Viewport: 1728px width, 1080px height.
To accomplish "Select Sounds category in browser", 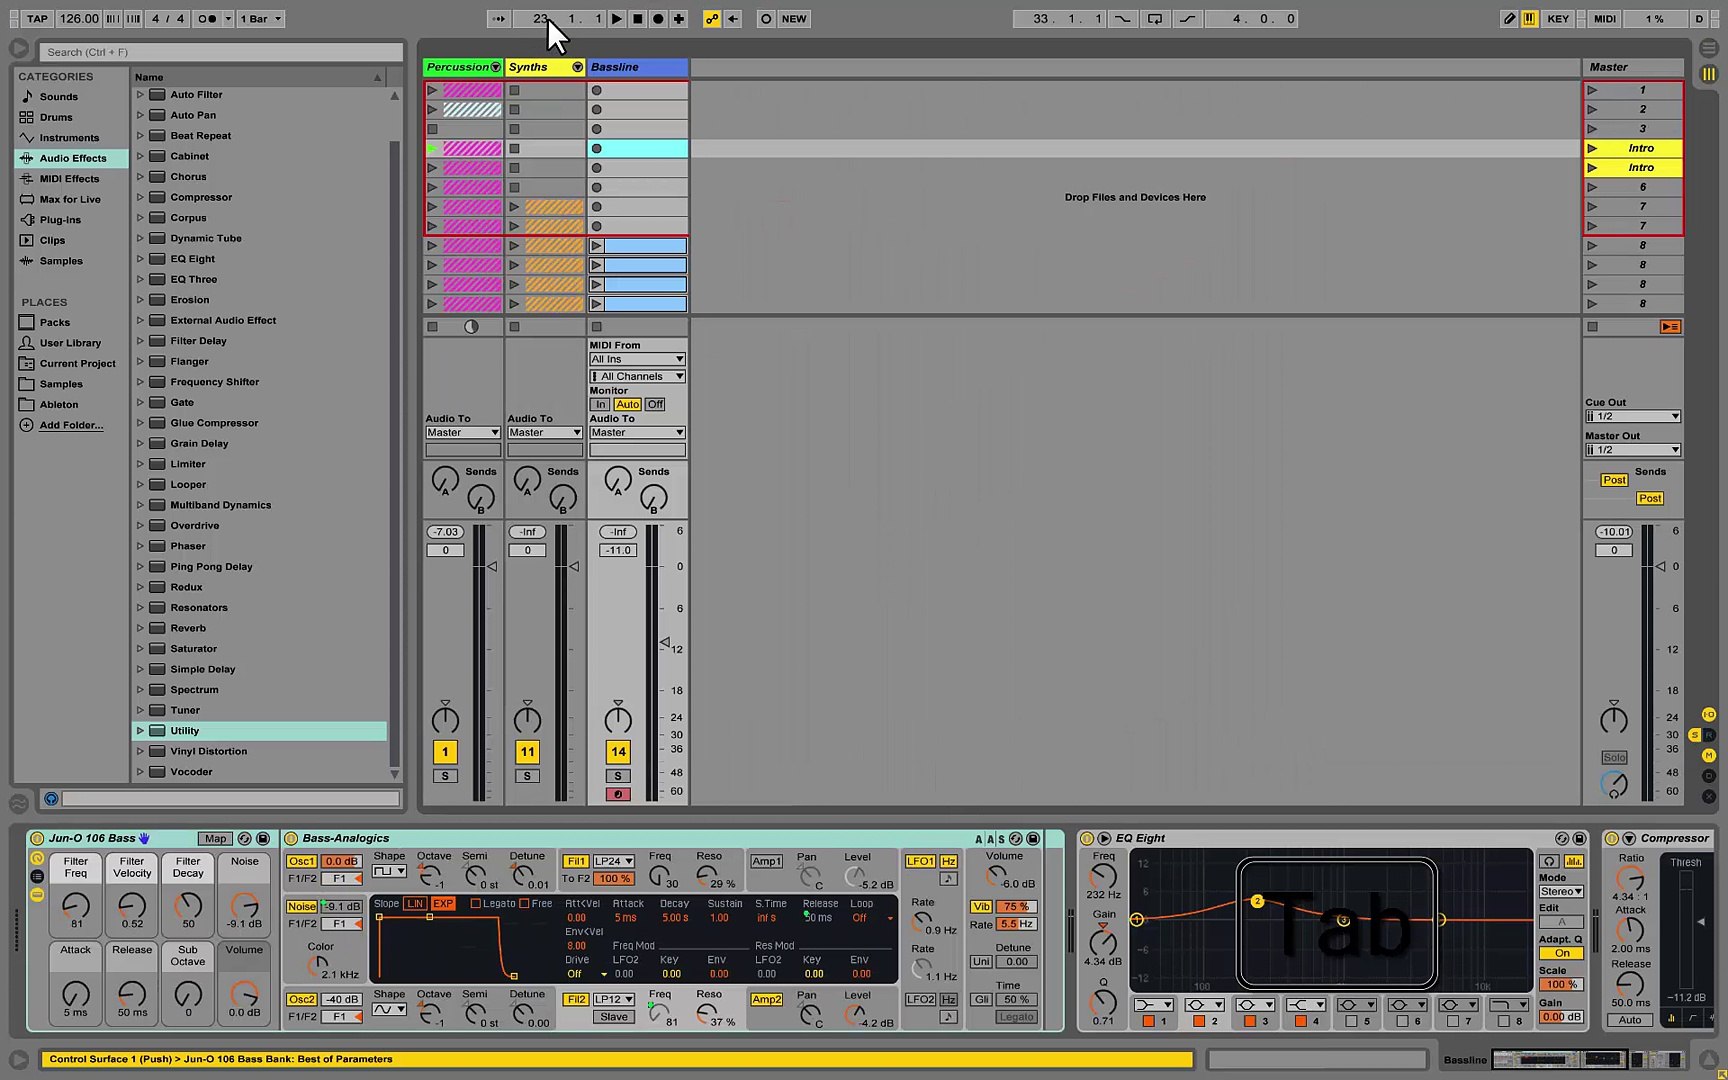I will 59,97.
